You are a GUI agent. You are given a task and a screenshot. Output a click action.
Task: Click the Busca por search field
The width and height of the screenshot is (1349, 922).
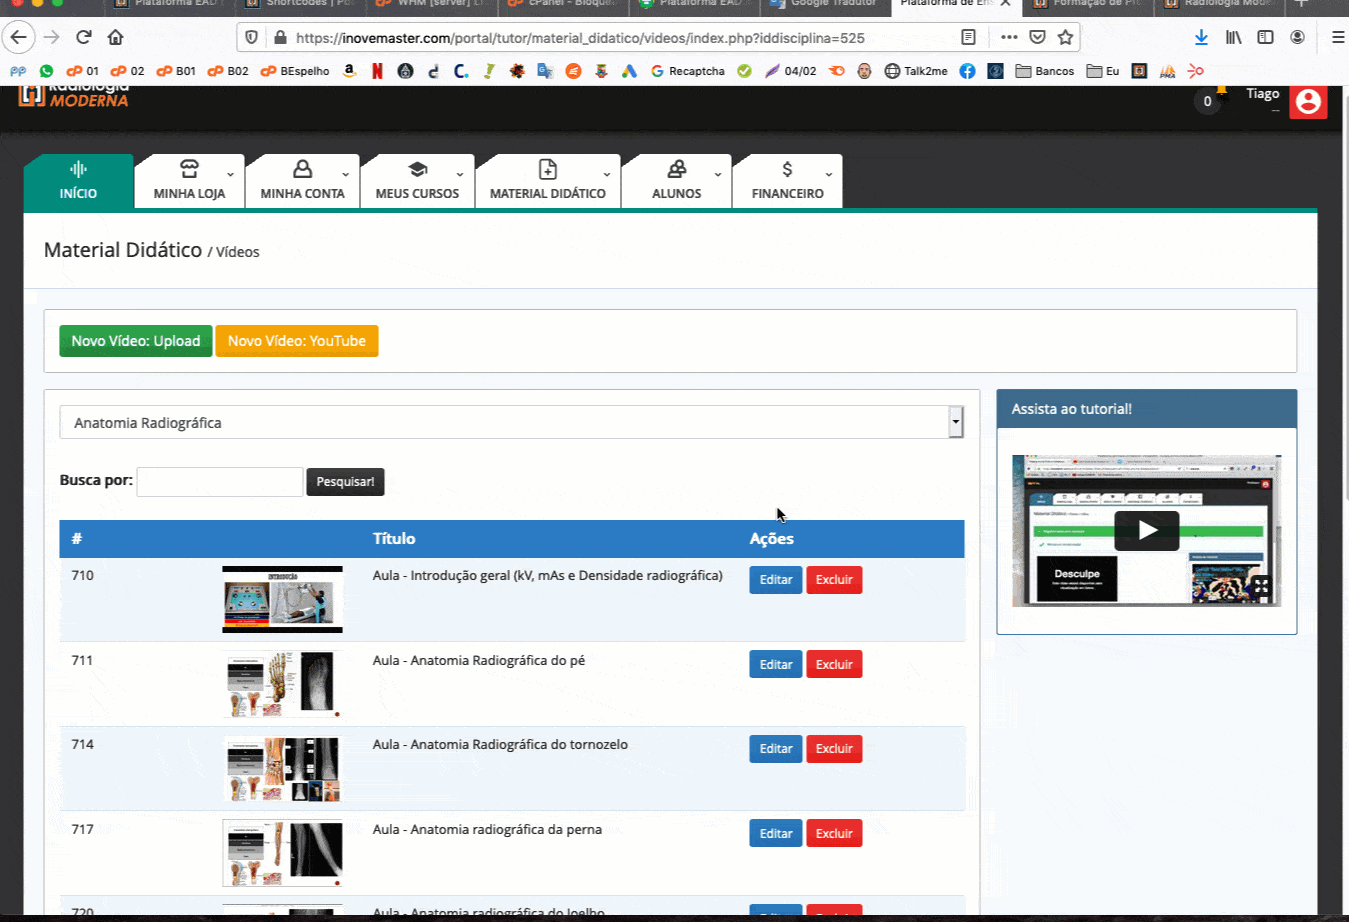tap(220, 482)
